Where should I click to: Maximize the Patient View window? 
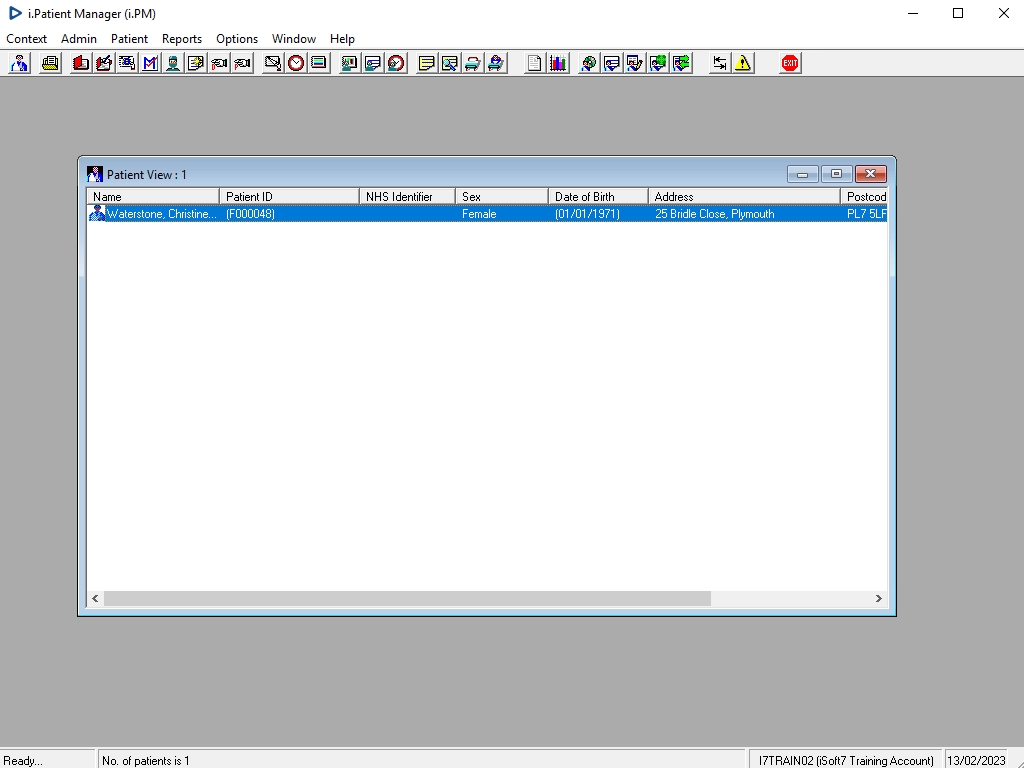tap(836, 174)
